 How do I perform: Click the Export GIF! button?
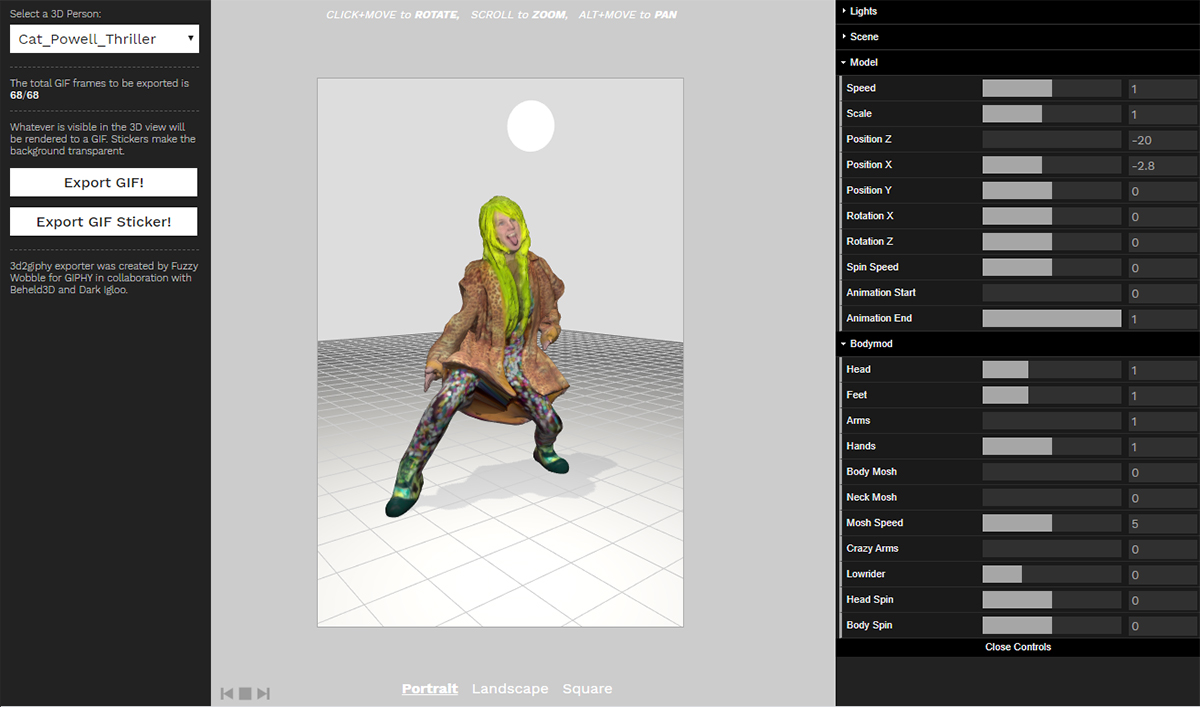pyautogui.click(x=104, y=182)
